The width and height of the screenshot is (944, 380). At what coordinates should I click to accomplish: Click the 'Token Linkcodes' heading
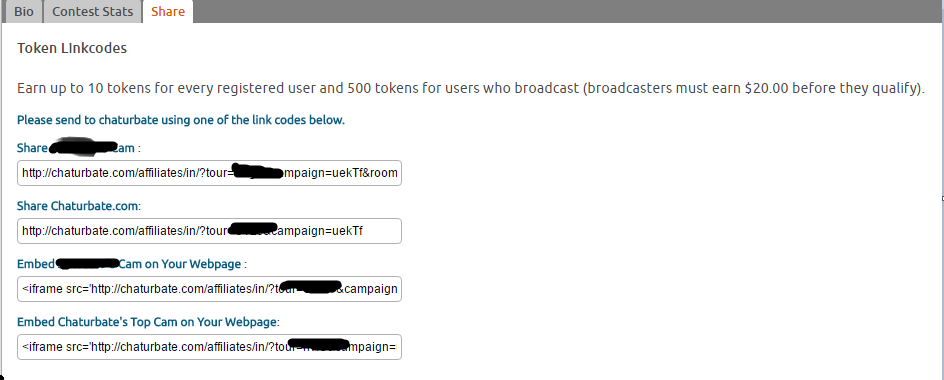pyautogui.click(x=72, y=48)
